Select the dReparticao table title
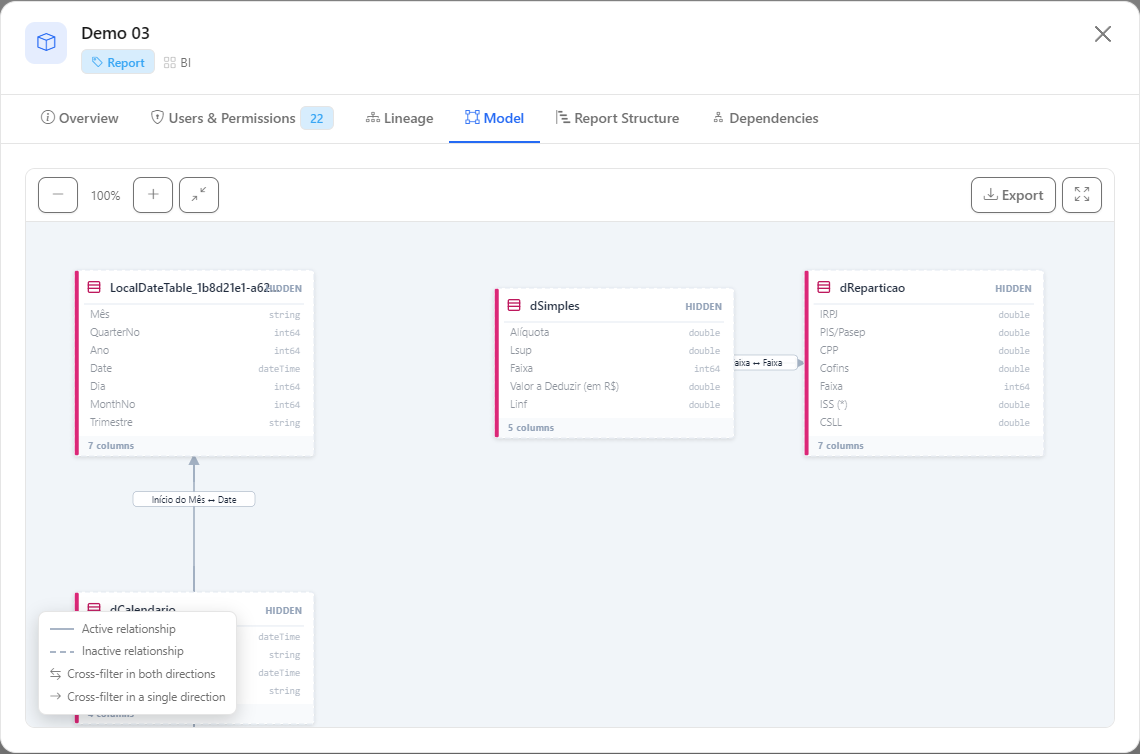This screenshot has width=1140, height=754. (x=872, y=288)
